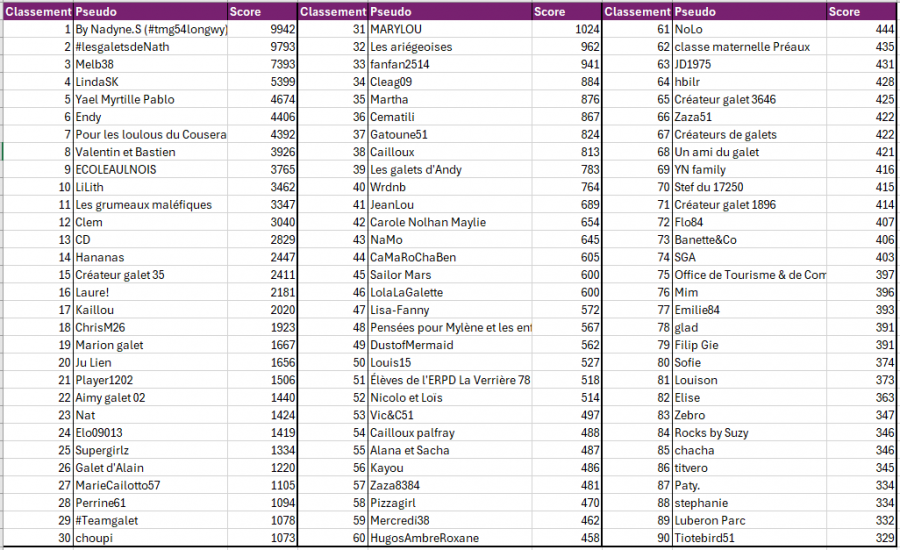
Task: Click the cell 'ChrisM26'
Action: (150, 327)
